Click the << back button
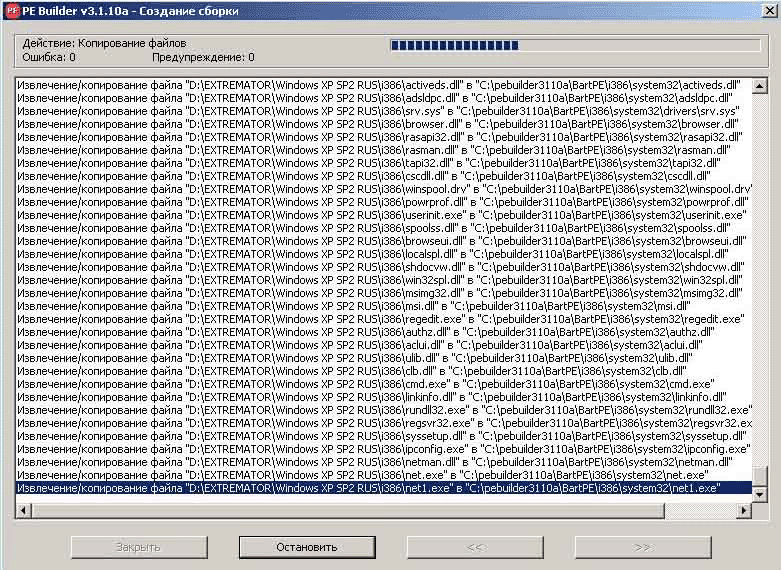Viewport: 781px width, 570px height. click(475, 547)
